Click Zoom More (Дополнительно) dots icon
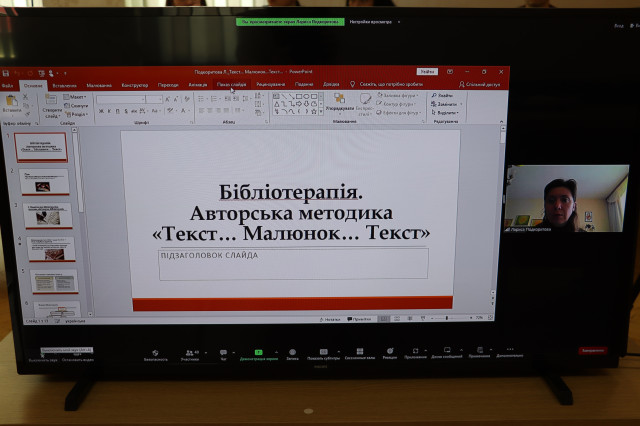The width and height of the screenshot is (640, 426). point(510,349)
